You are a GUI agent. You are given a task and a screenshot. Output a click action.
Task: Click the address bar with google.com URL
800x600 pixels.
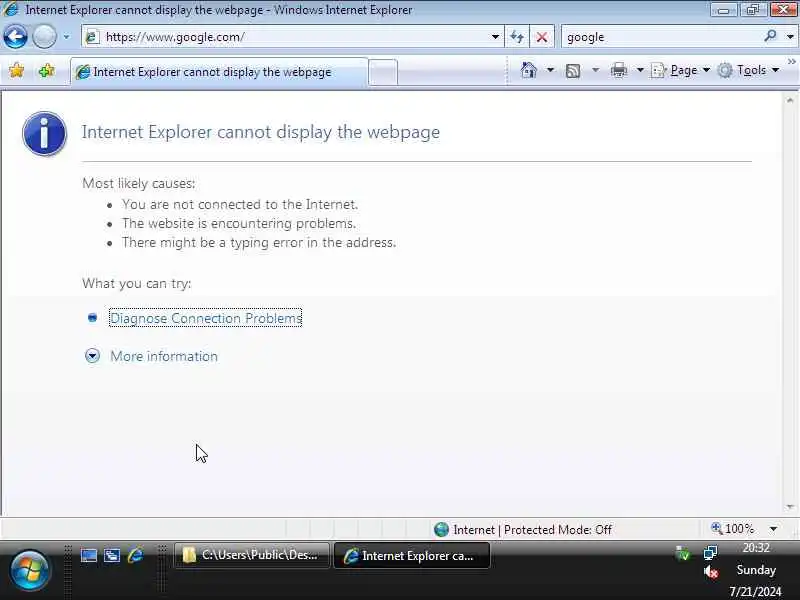coord(292,37)
